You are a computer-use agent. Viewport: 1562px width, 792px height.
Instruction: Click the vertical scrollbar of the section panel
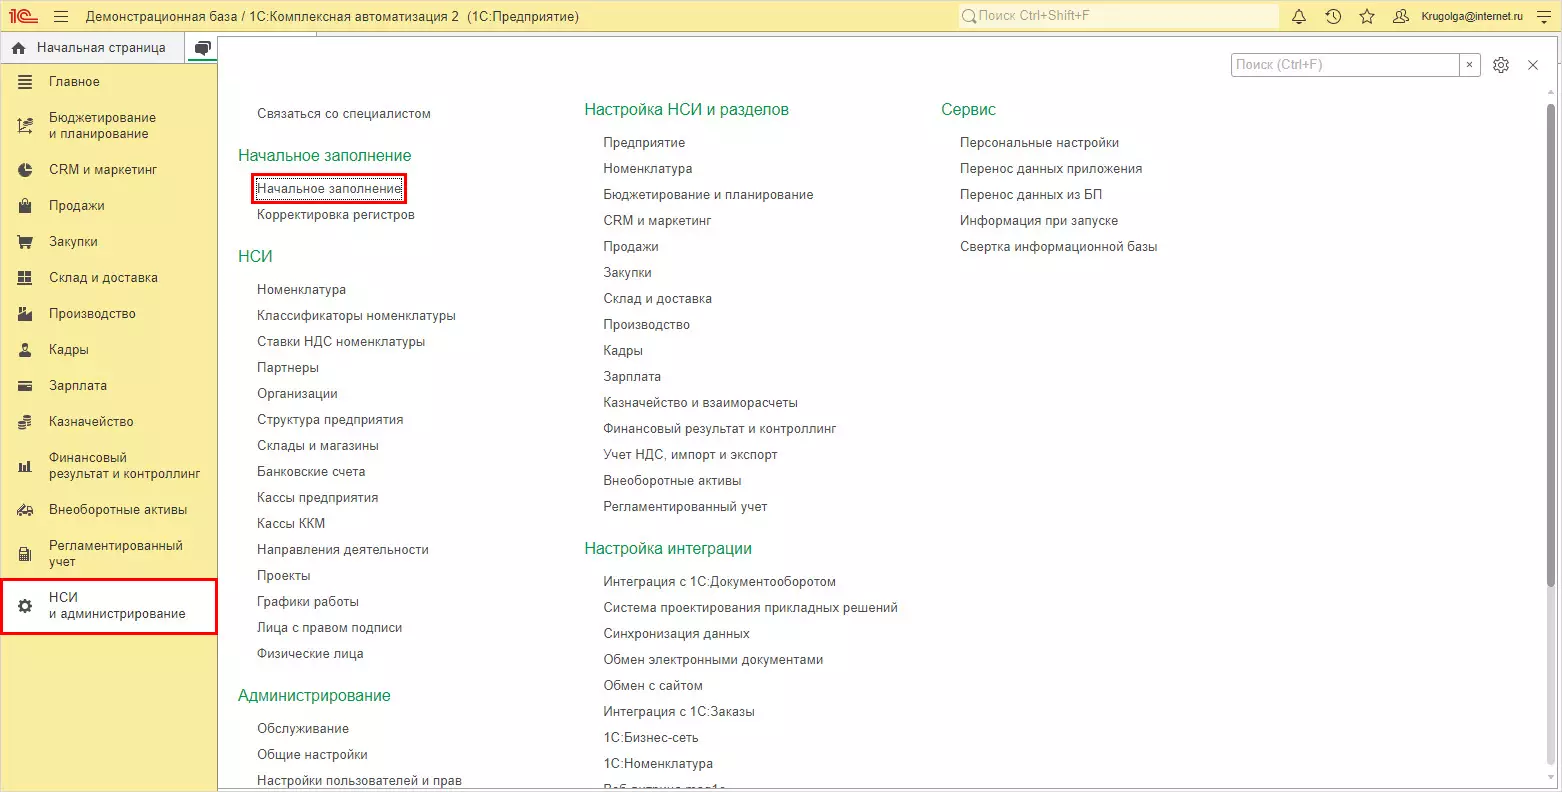point(1551,345)
